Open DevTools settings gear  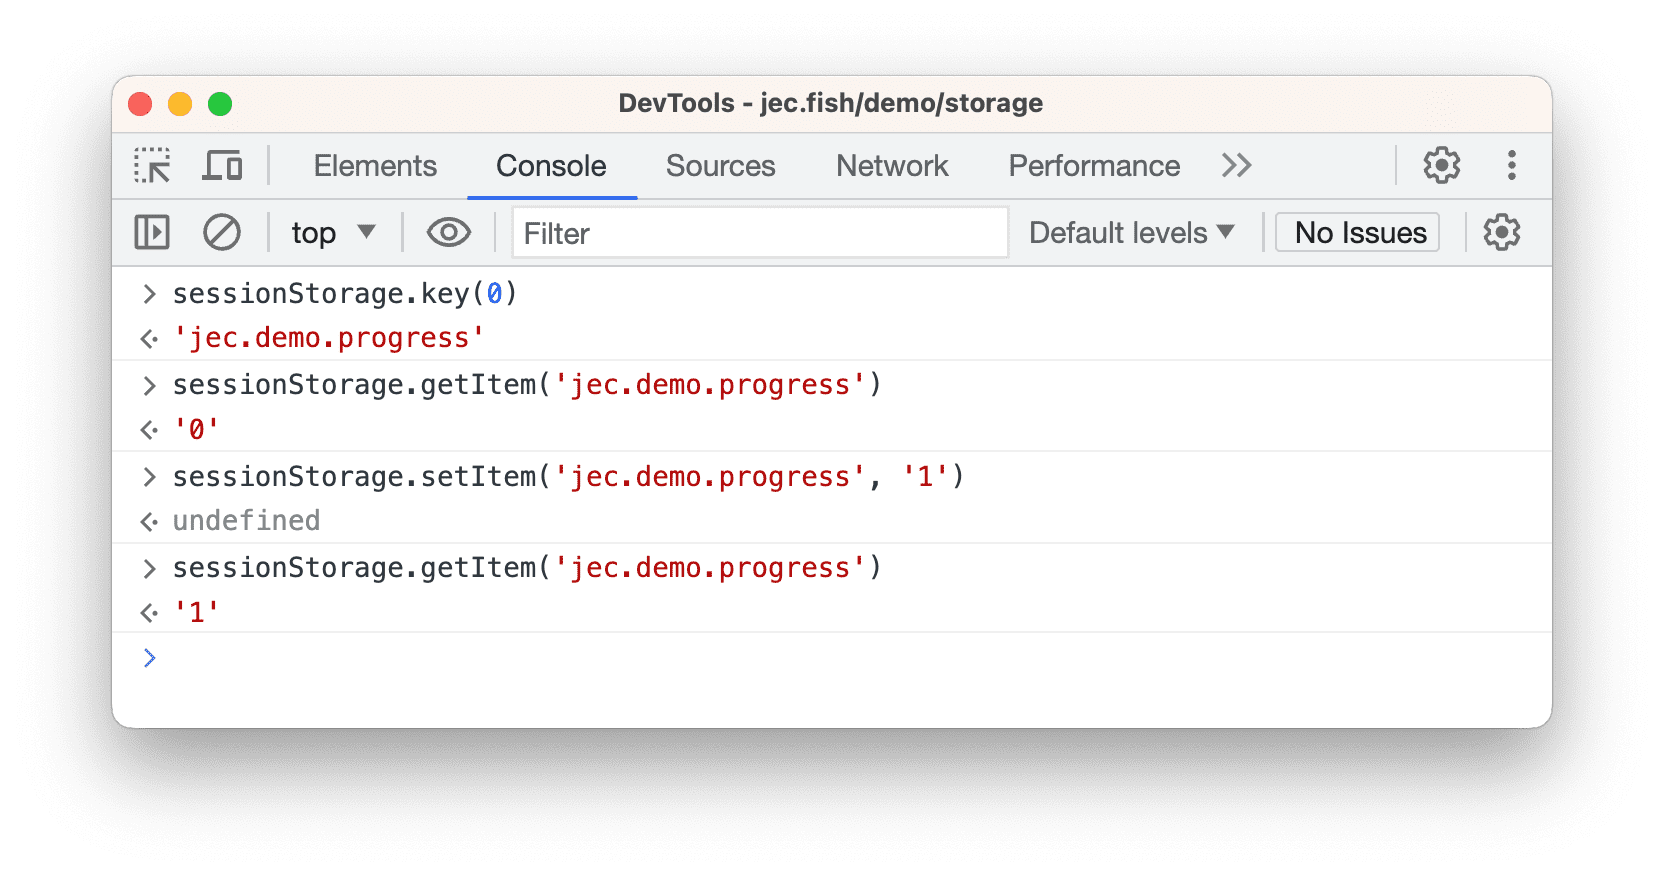coord(1441,165)
